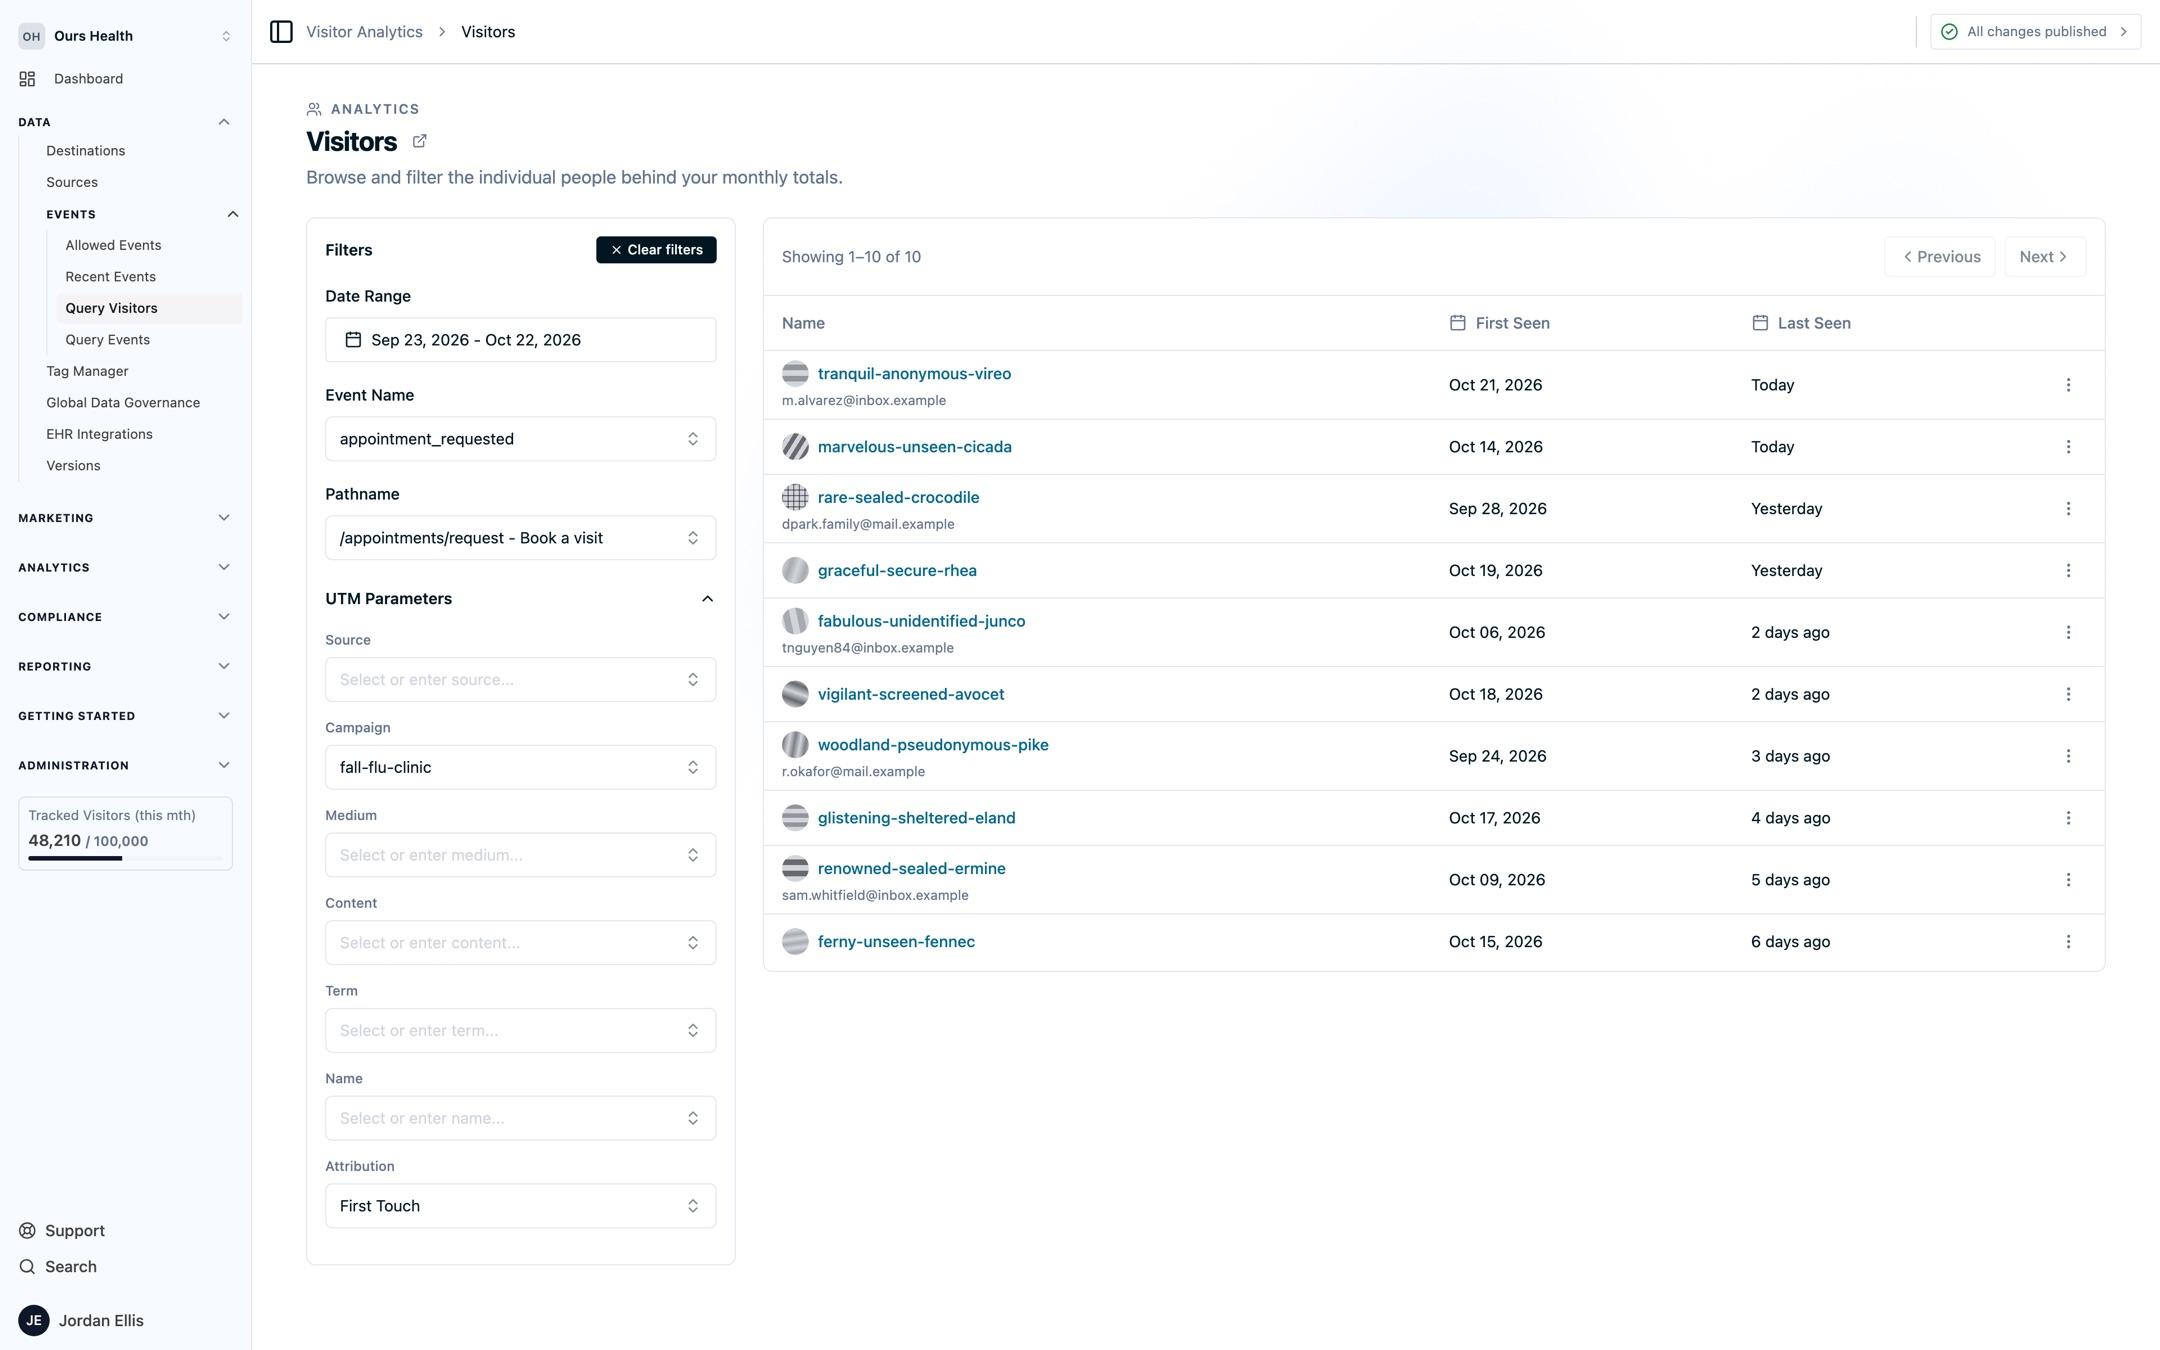
Task: Open the Campaign fall-flu-clinic dropdown
Action: tap(520, 767)
